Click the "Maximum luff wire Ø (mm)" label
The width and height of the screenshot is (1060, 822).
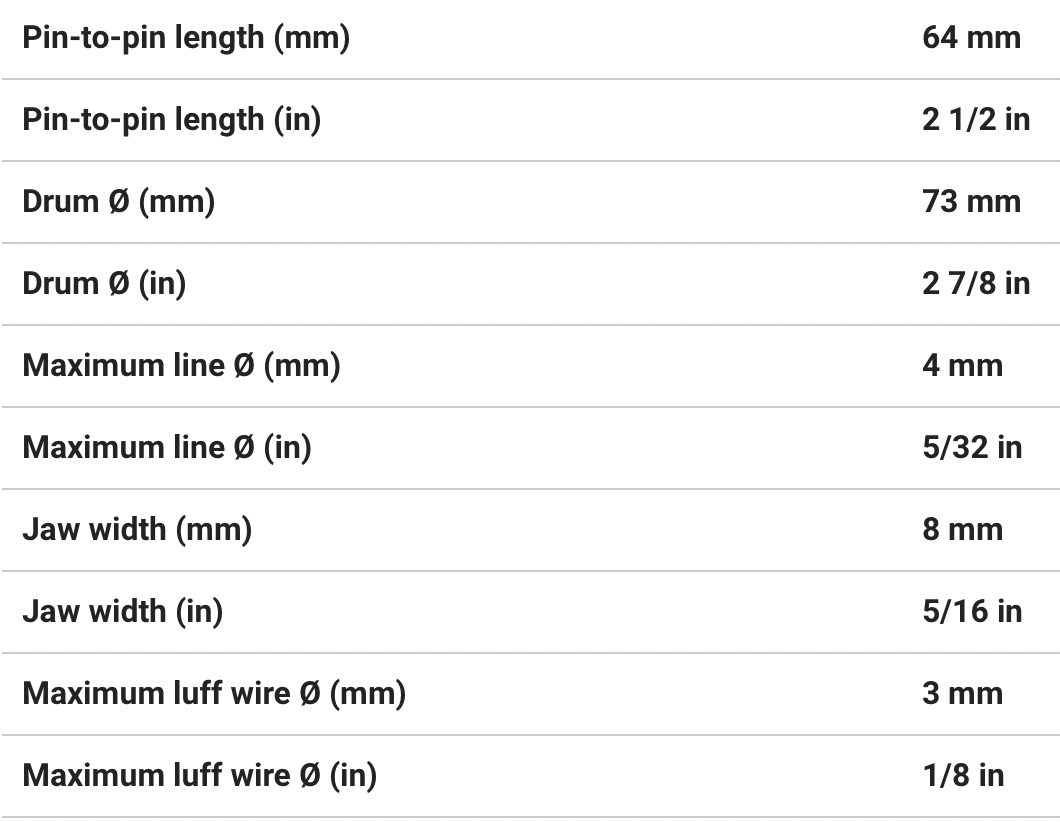click(214, 694)
